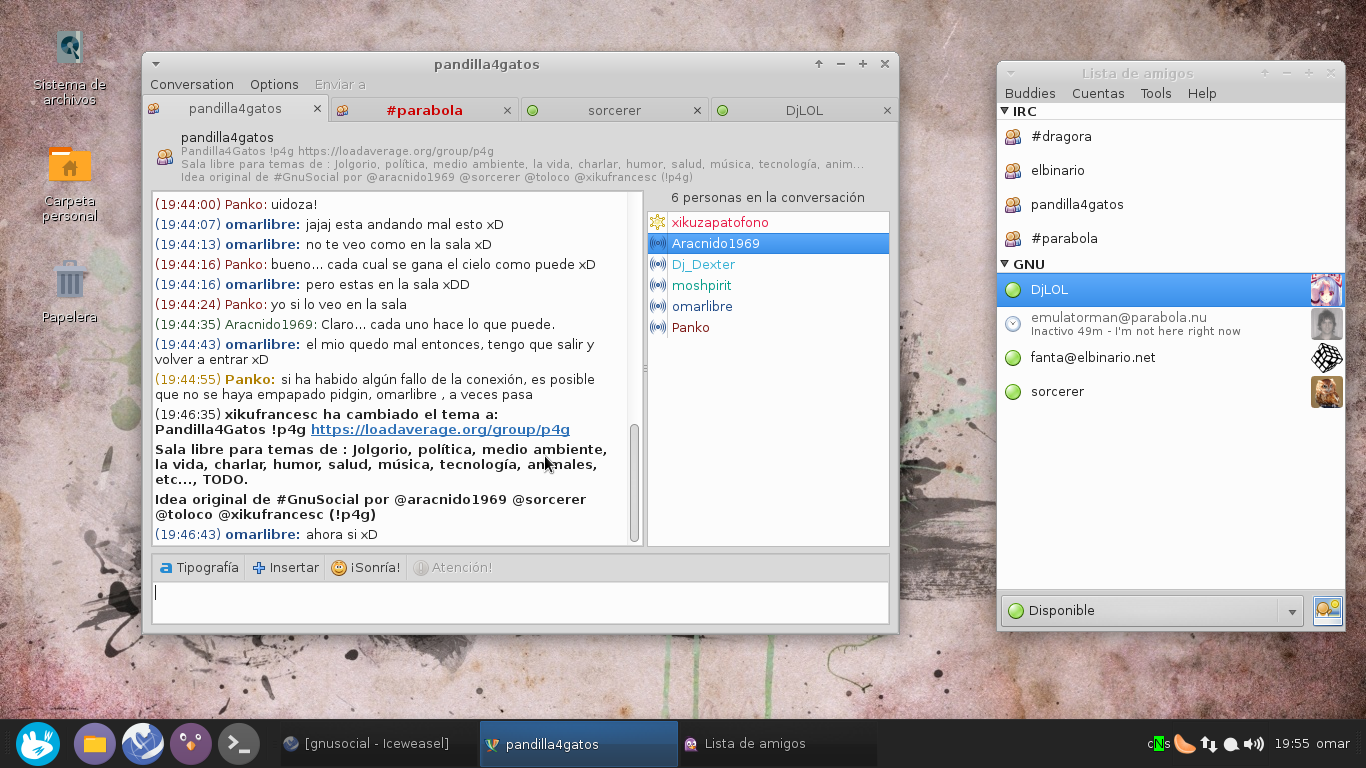Open the applications menu on taskbar
The height and width of the screenshot is (768, 1366).
[38, 744]
